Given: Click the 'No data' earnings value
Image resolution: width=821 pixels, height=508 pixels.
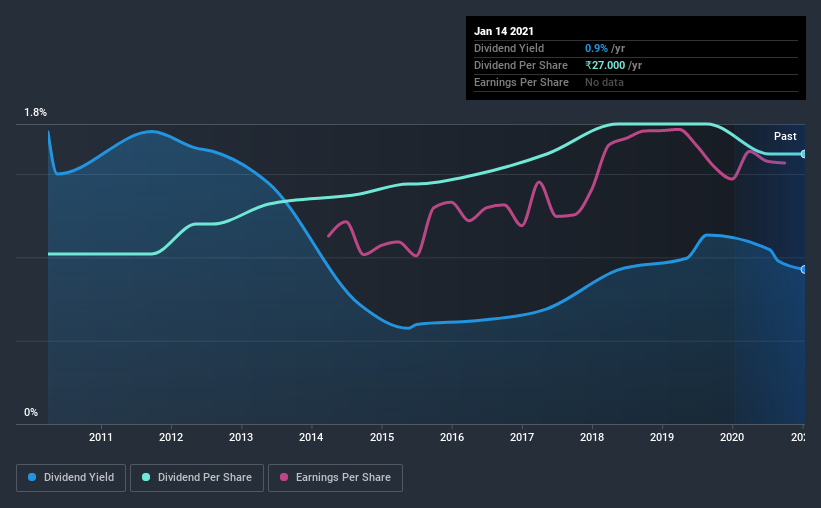Looking at the screenshot, I should 604,82.
